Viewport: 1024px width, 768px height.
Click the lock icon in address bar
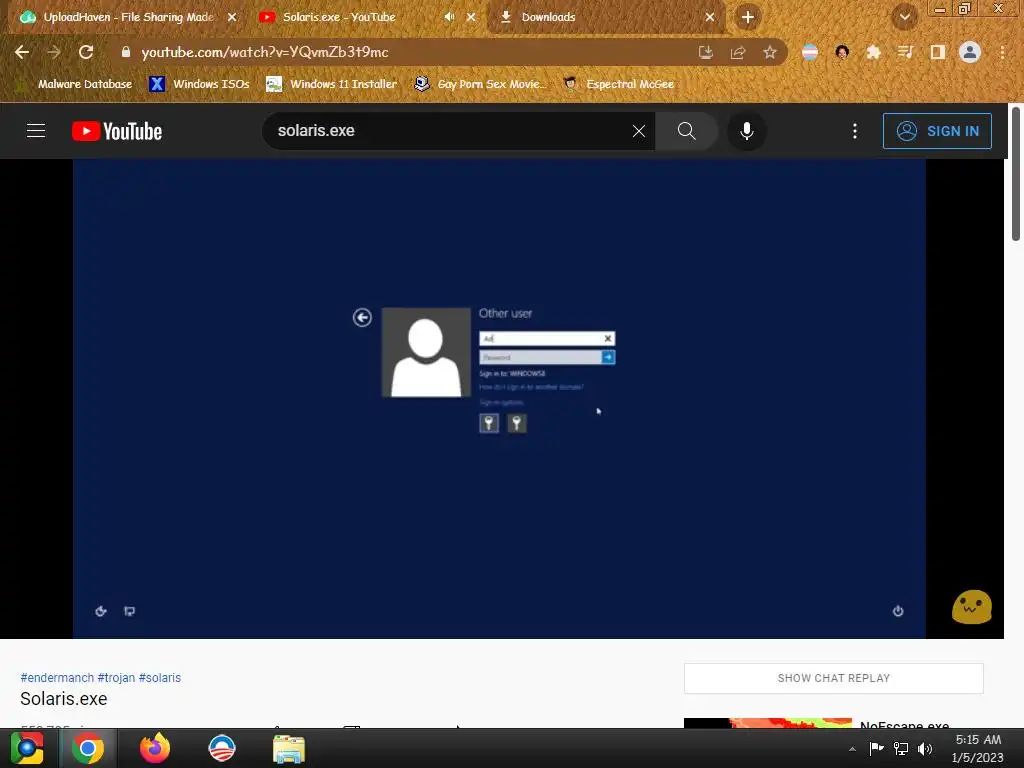click(x=126, y=52)
